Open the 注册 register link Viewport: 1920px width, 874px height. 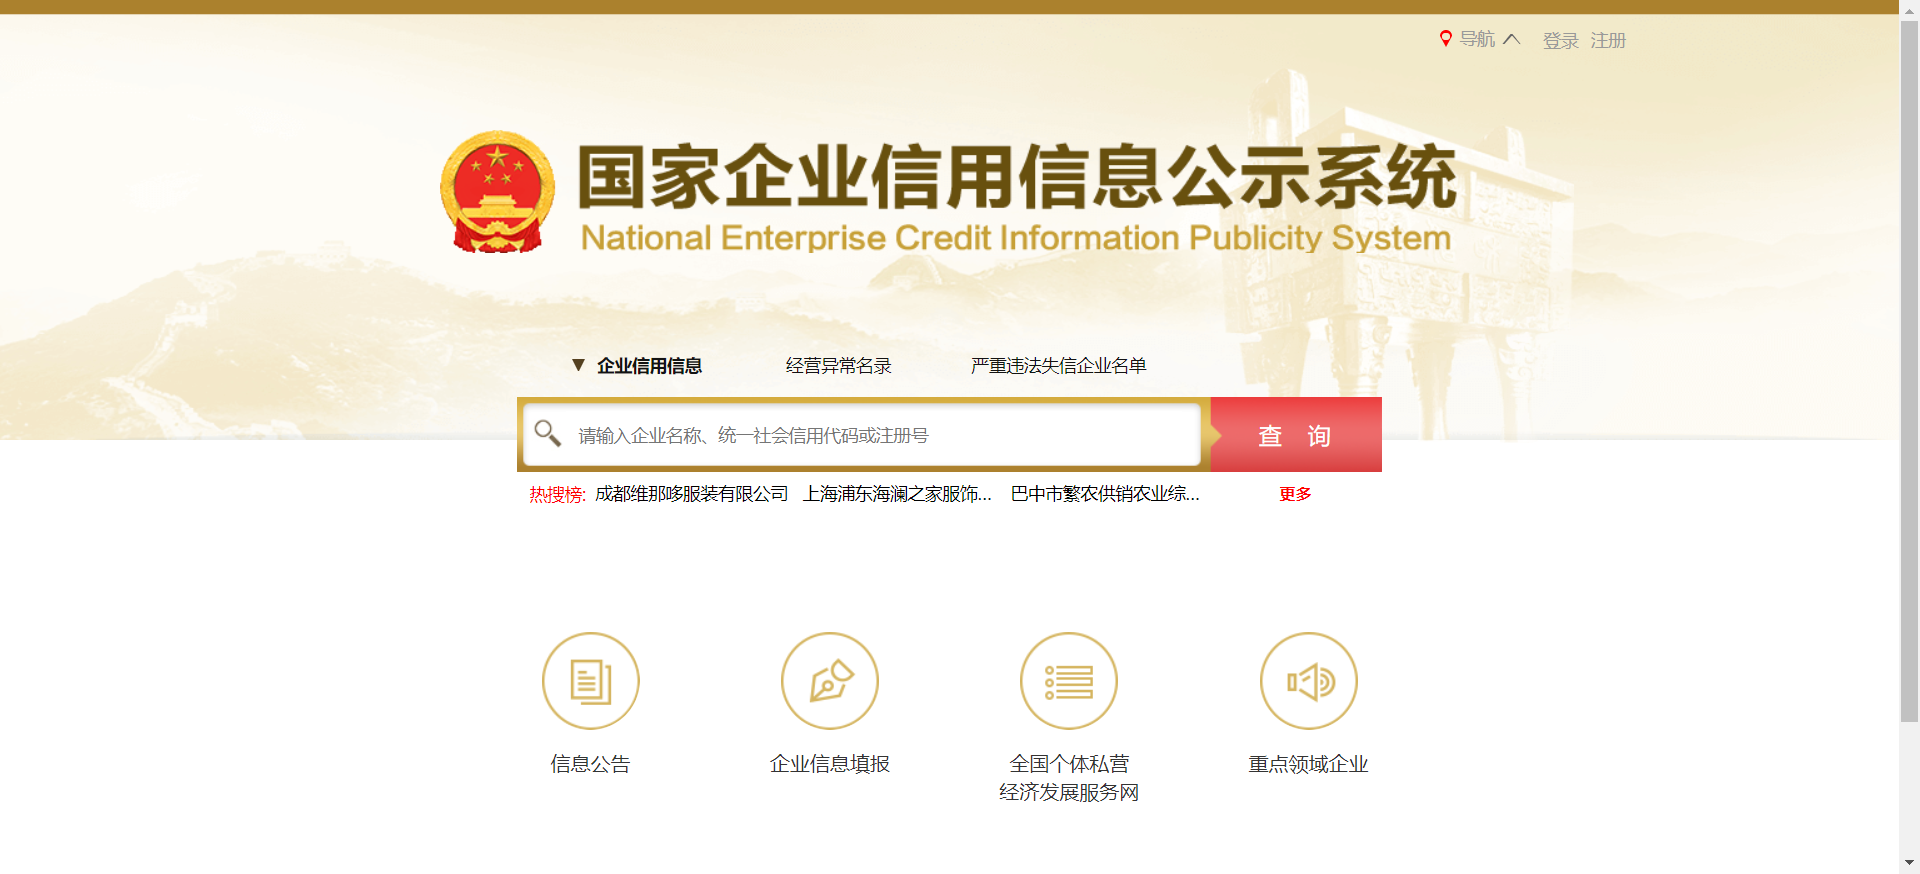(x=1608, y=41)
